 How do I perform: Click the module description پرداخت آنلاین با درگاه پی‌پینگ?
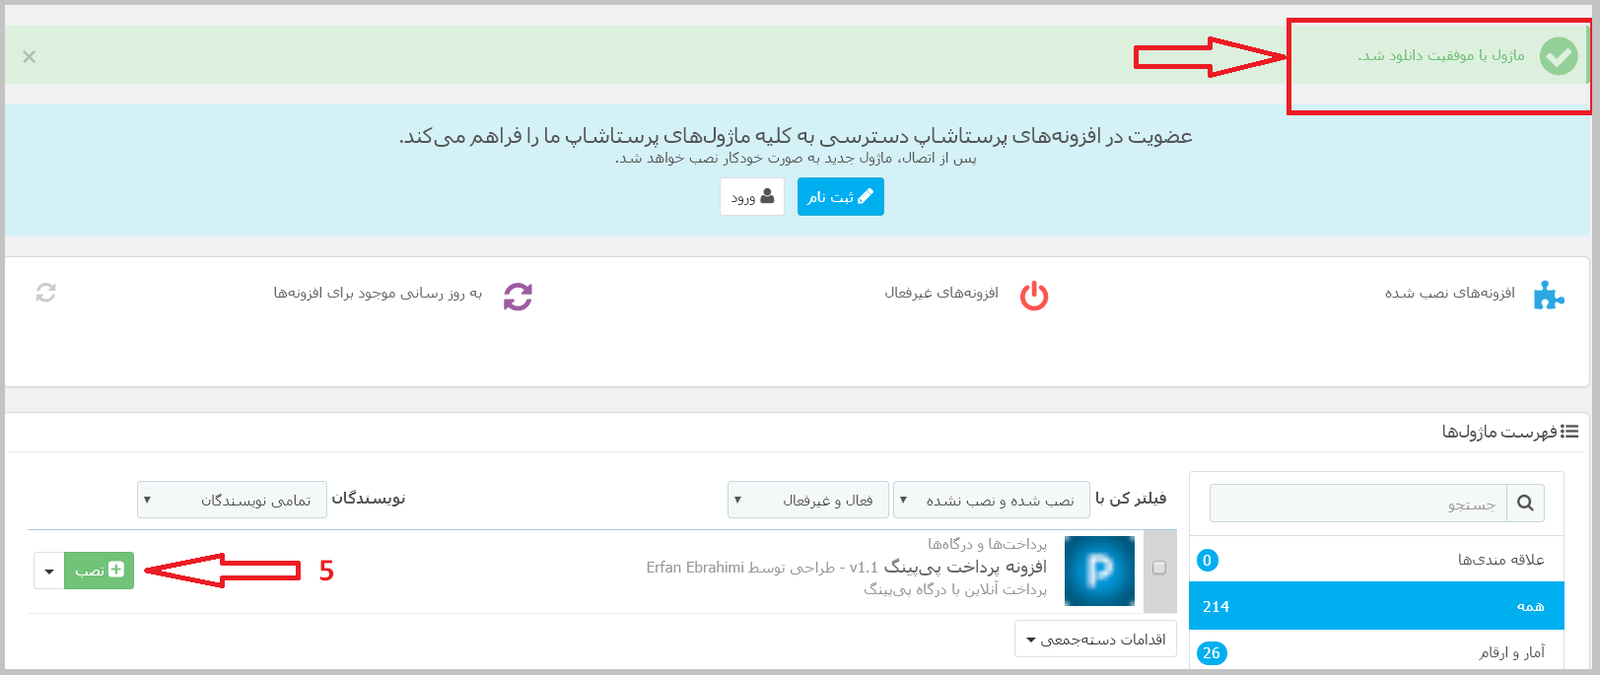[x=955, y=590]
